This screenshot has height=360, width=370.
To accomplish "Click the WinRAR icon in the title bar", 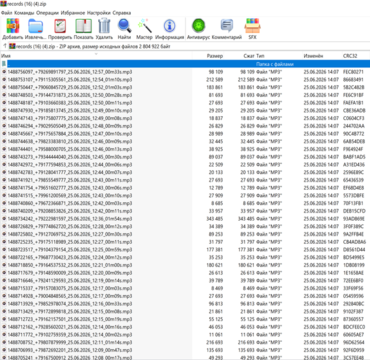I will click(x=3, y=4).
